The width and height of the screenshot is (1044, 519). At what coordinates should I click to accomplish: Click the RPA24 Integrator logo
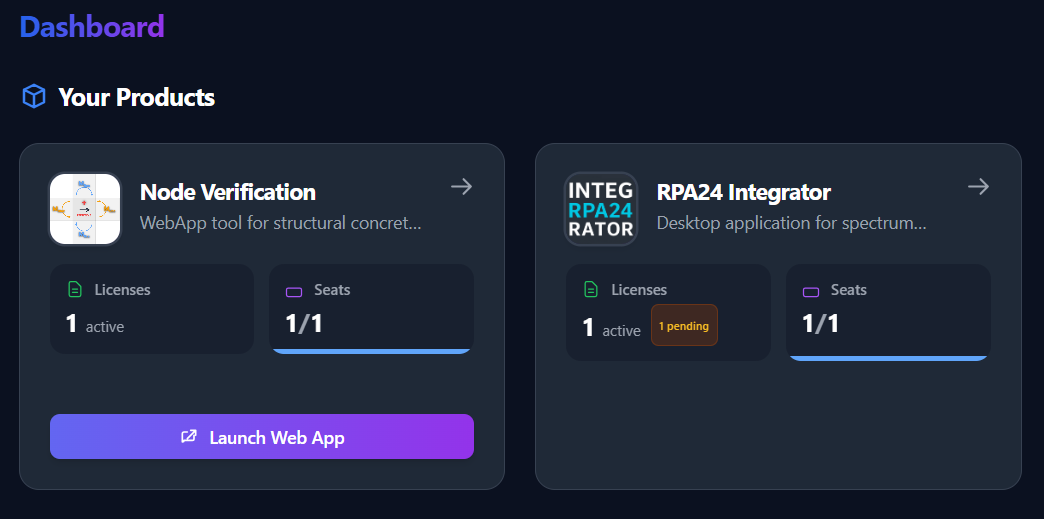[601, 209]
